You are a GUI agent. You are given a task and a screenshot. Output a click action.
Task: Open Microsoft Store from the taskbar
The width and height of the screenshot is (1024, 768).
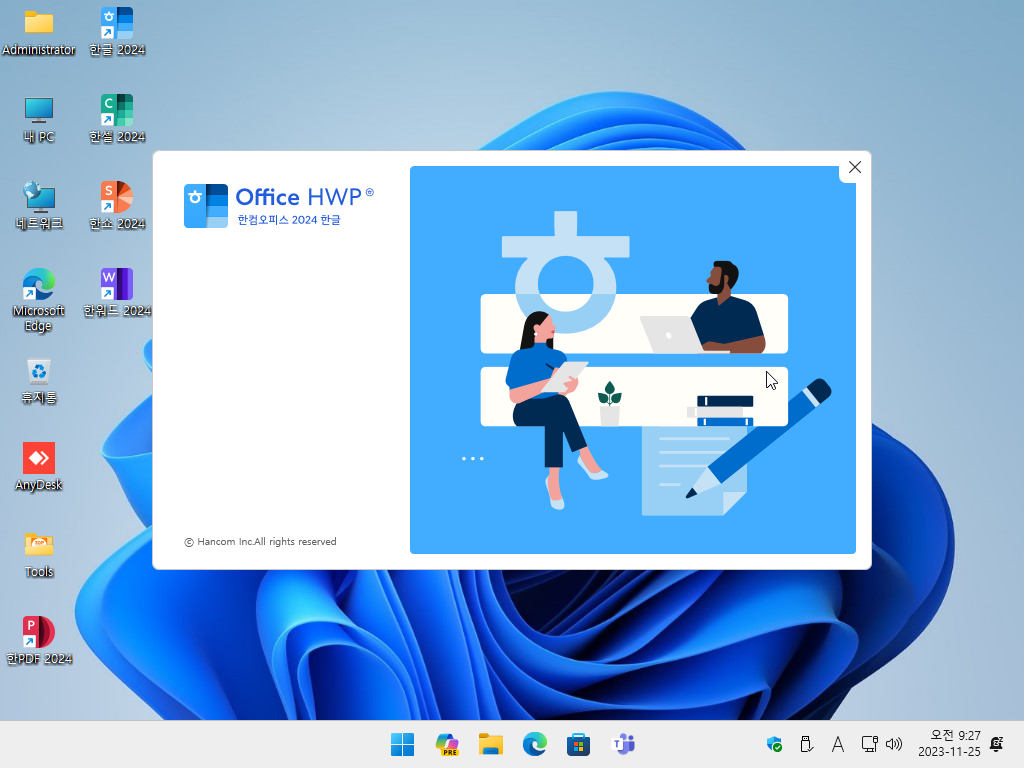pos(578,744)
